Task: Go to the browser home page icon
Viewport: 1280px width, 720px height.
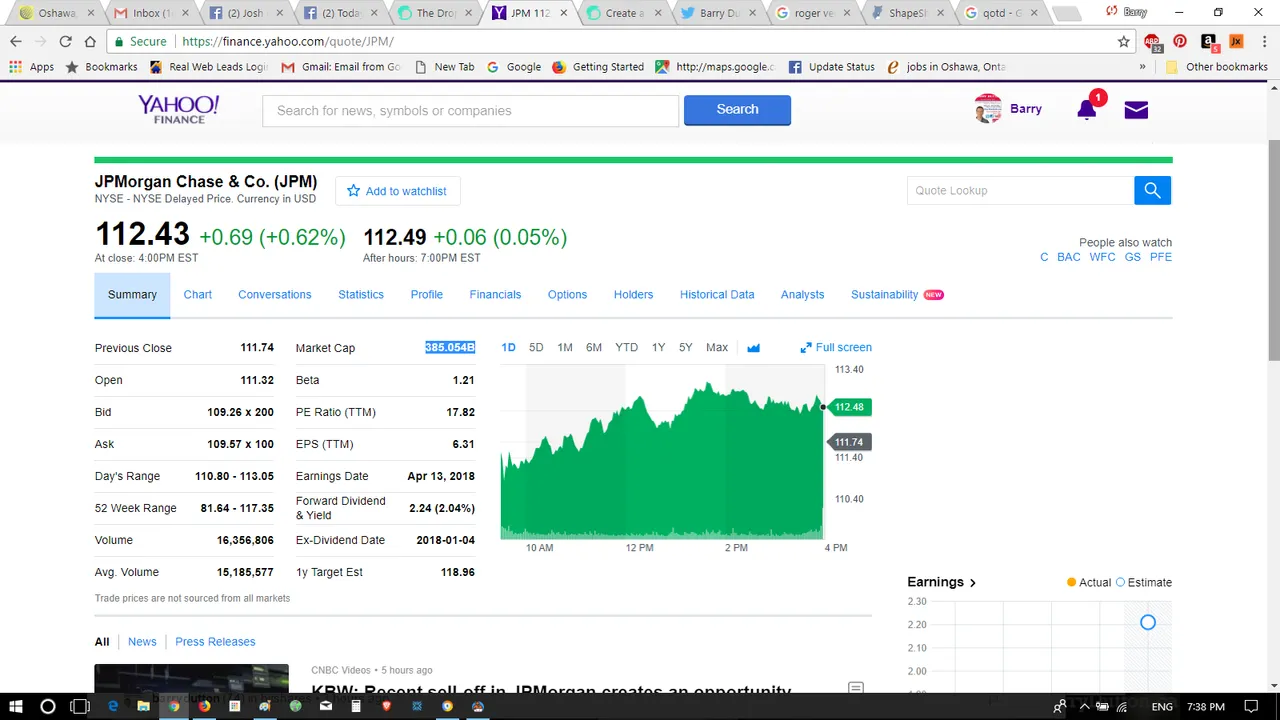Action: tap(90, 42)
